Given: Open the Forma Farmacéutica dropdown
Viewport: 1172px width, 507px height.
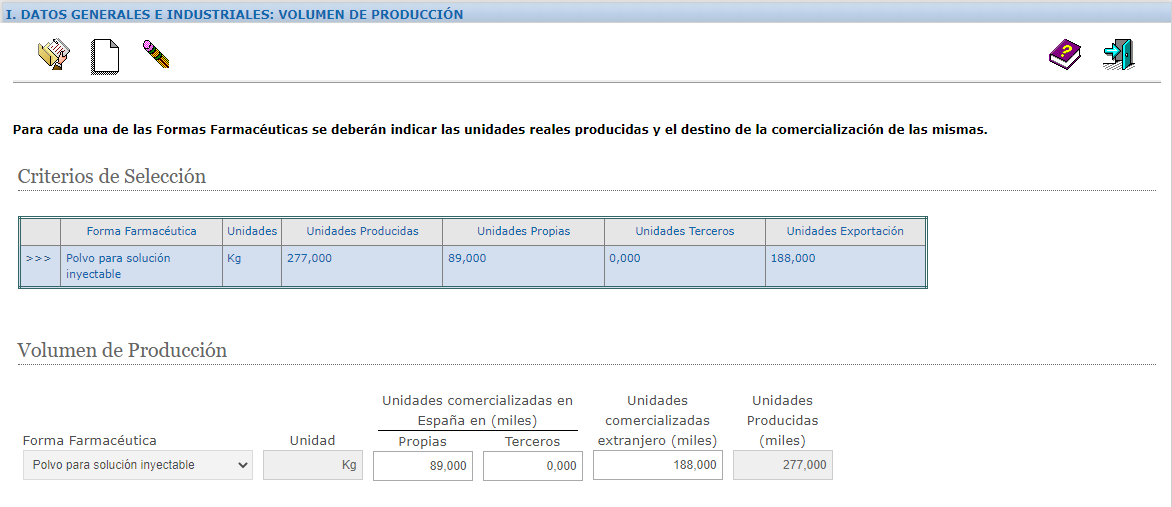Looking at the screenshot, I should click(138, 465).
